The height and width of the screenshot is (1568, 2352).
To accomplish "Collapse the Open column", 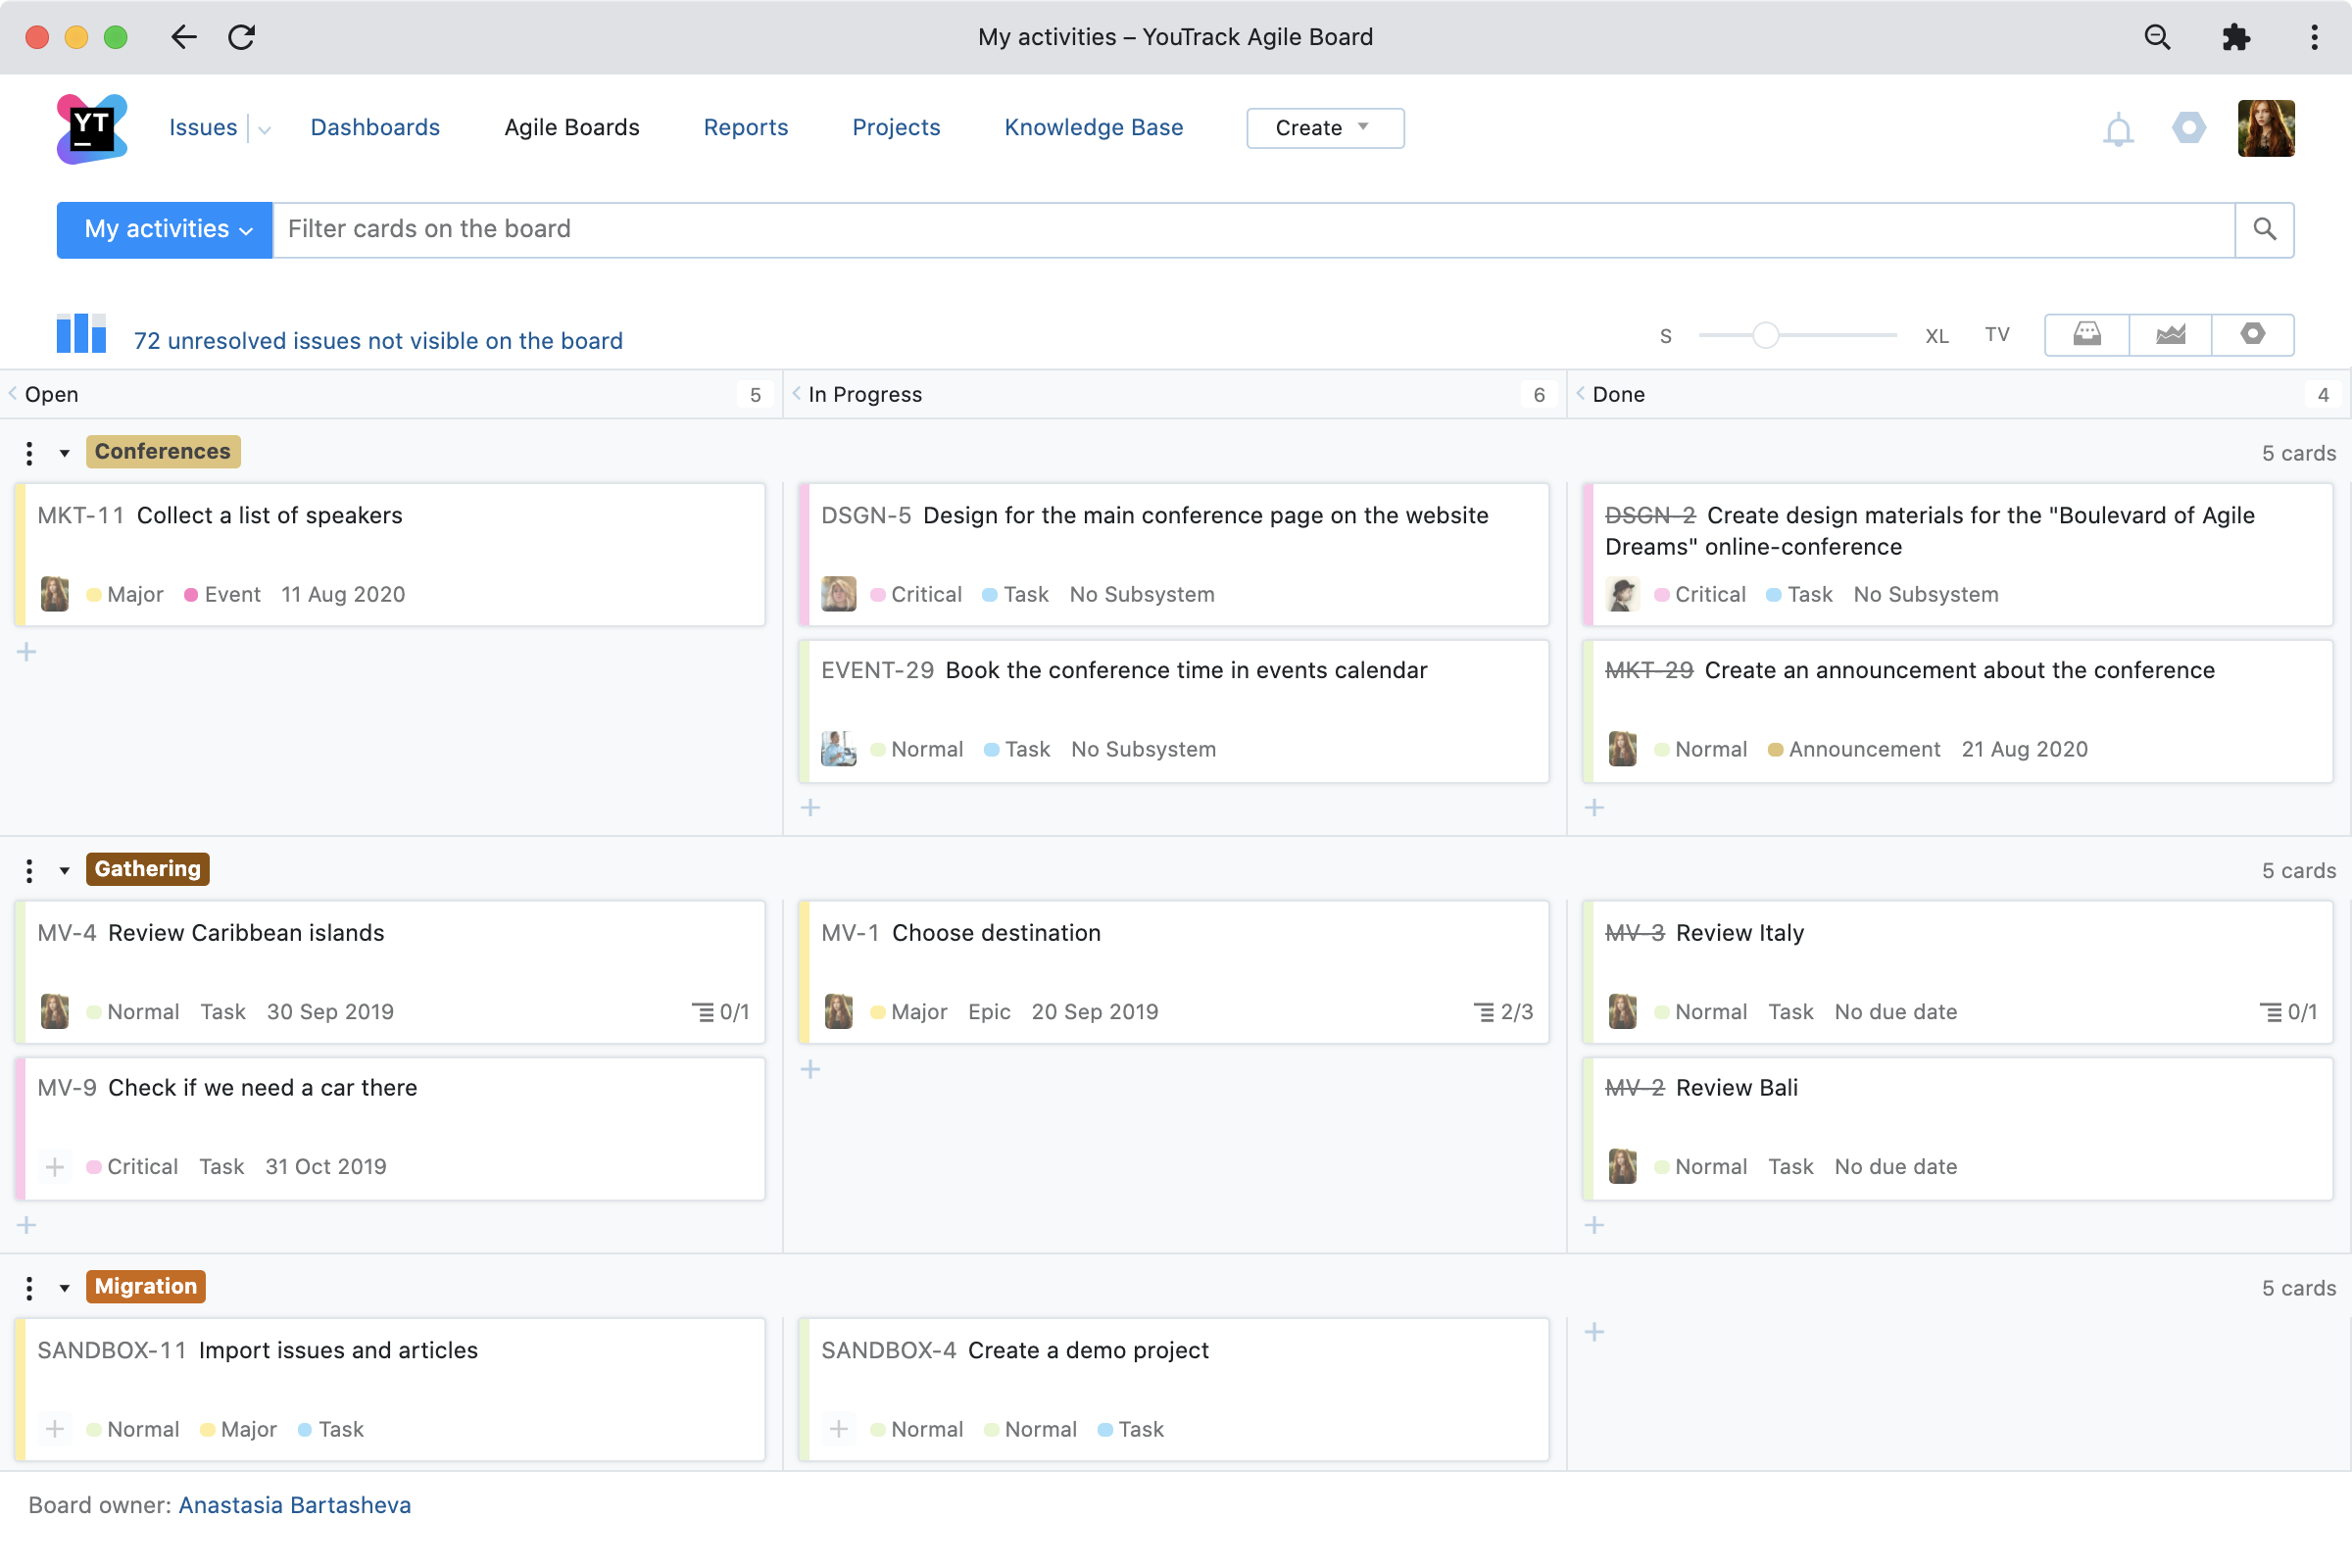I will coord(13,394).
